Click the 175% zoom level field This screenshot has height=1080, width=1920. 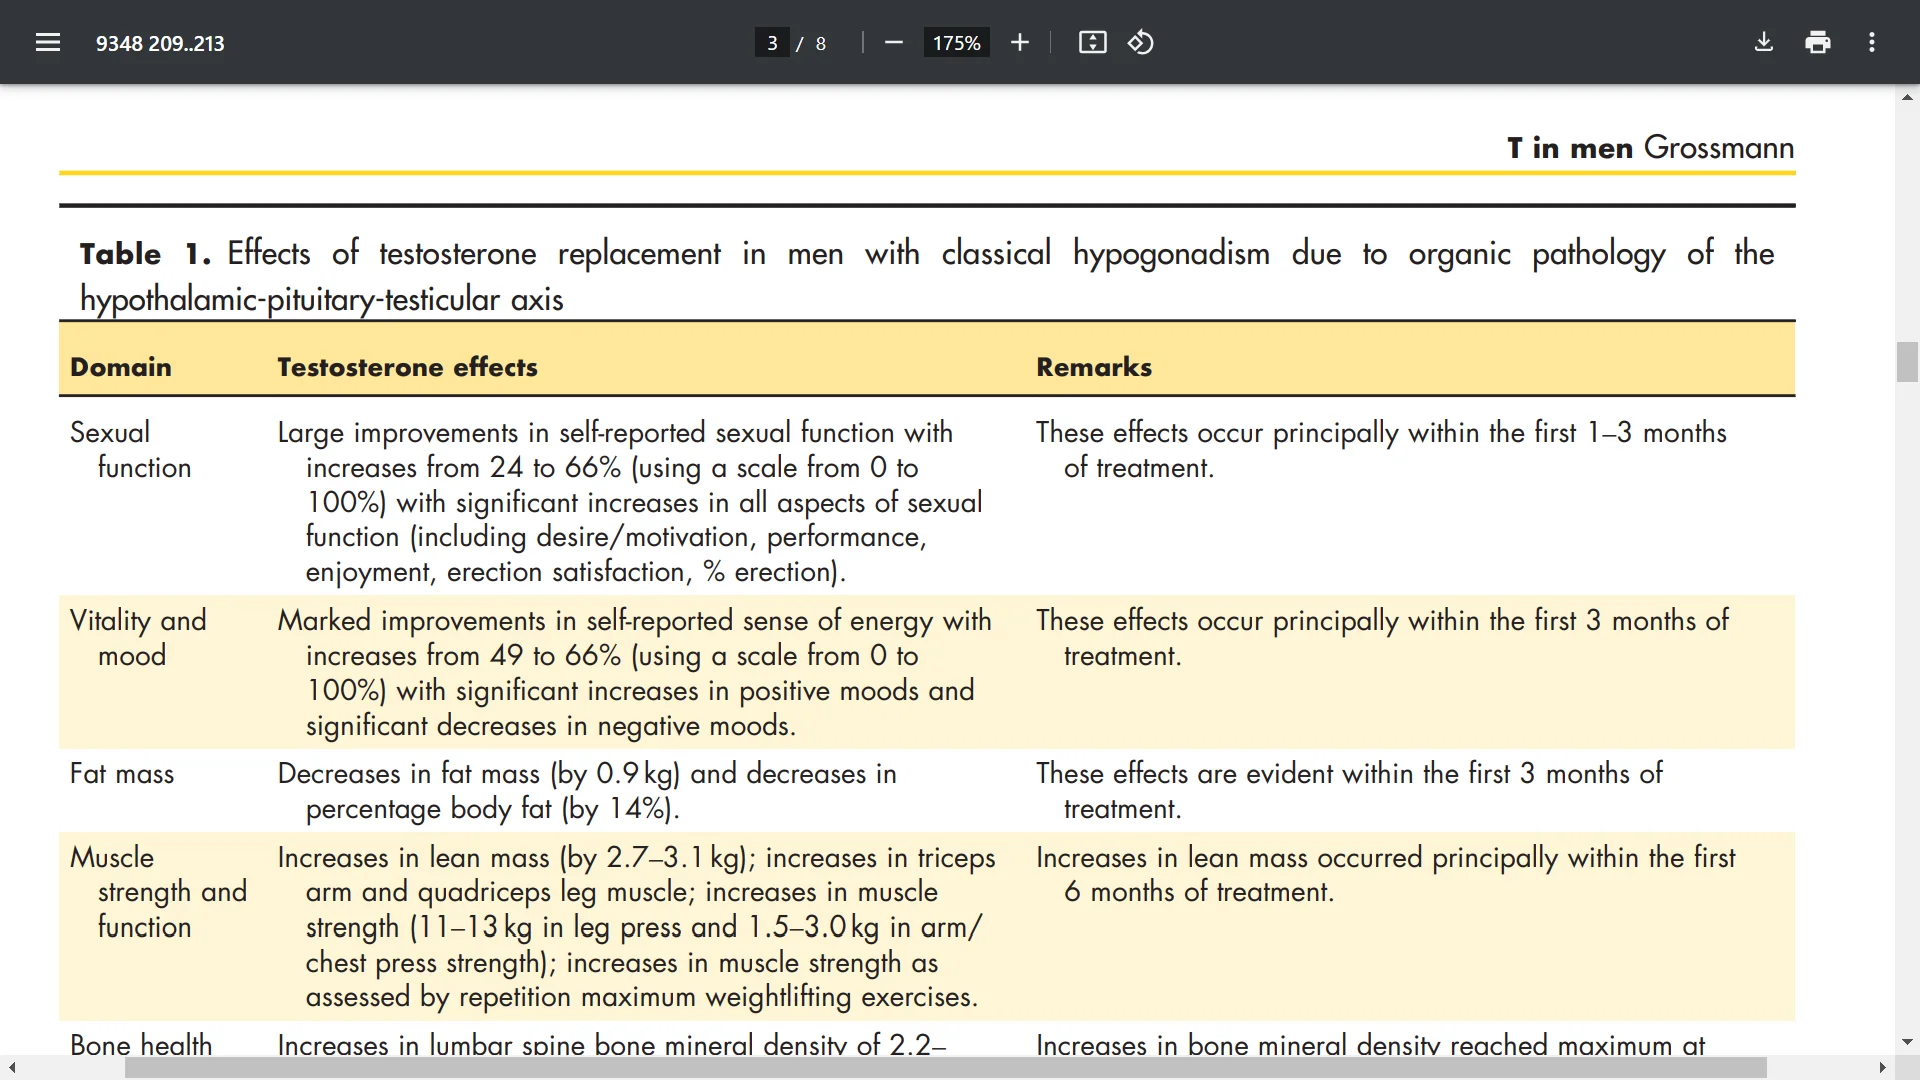tap(956, 43)
